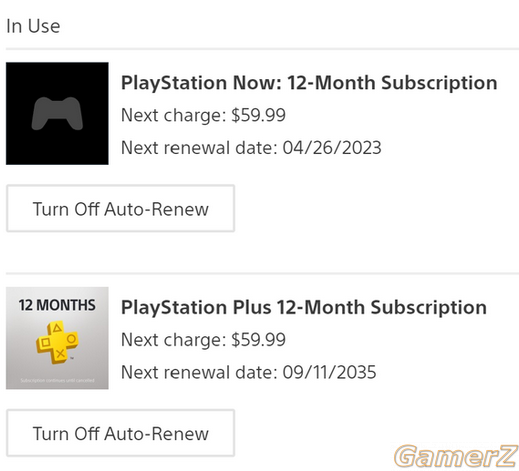This screenshot has height=471, width=519.
Task: Click the triangle symbol on the Plus logo
Action: pyautogui.click(x=57, y=328)
